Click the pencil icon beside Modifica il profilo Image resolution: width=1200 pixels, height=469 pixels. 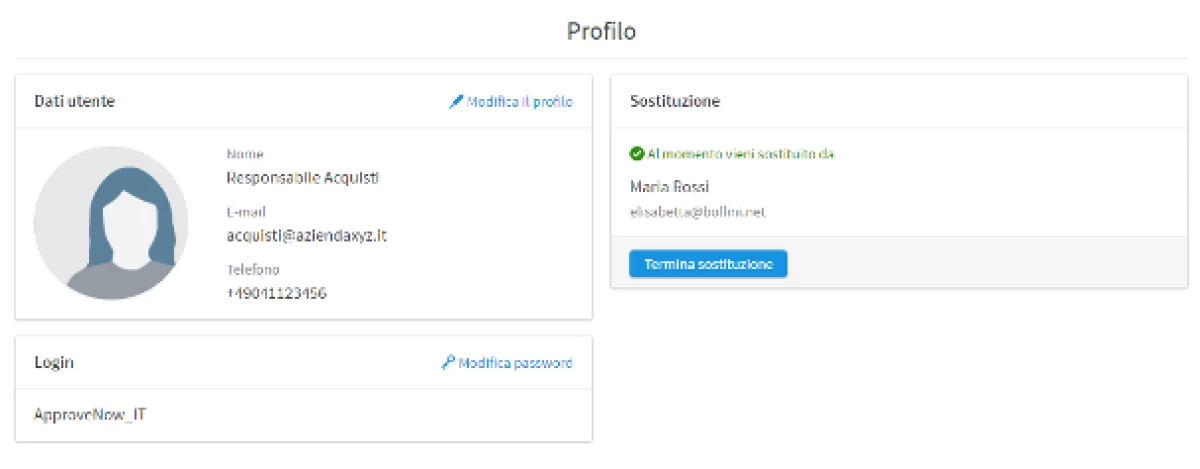(x=456, y=102)
